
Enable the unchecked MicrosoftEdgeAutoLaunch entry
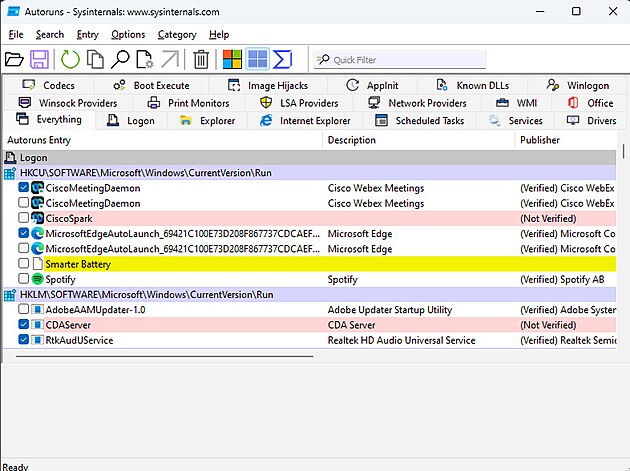pos(23,248)
